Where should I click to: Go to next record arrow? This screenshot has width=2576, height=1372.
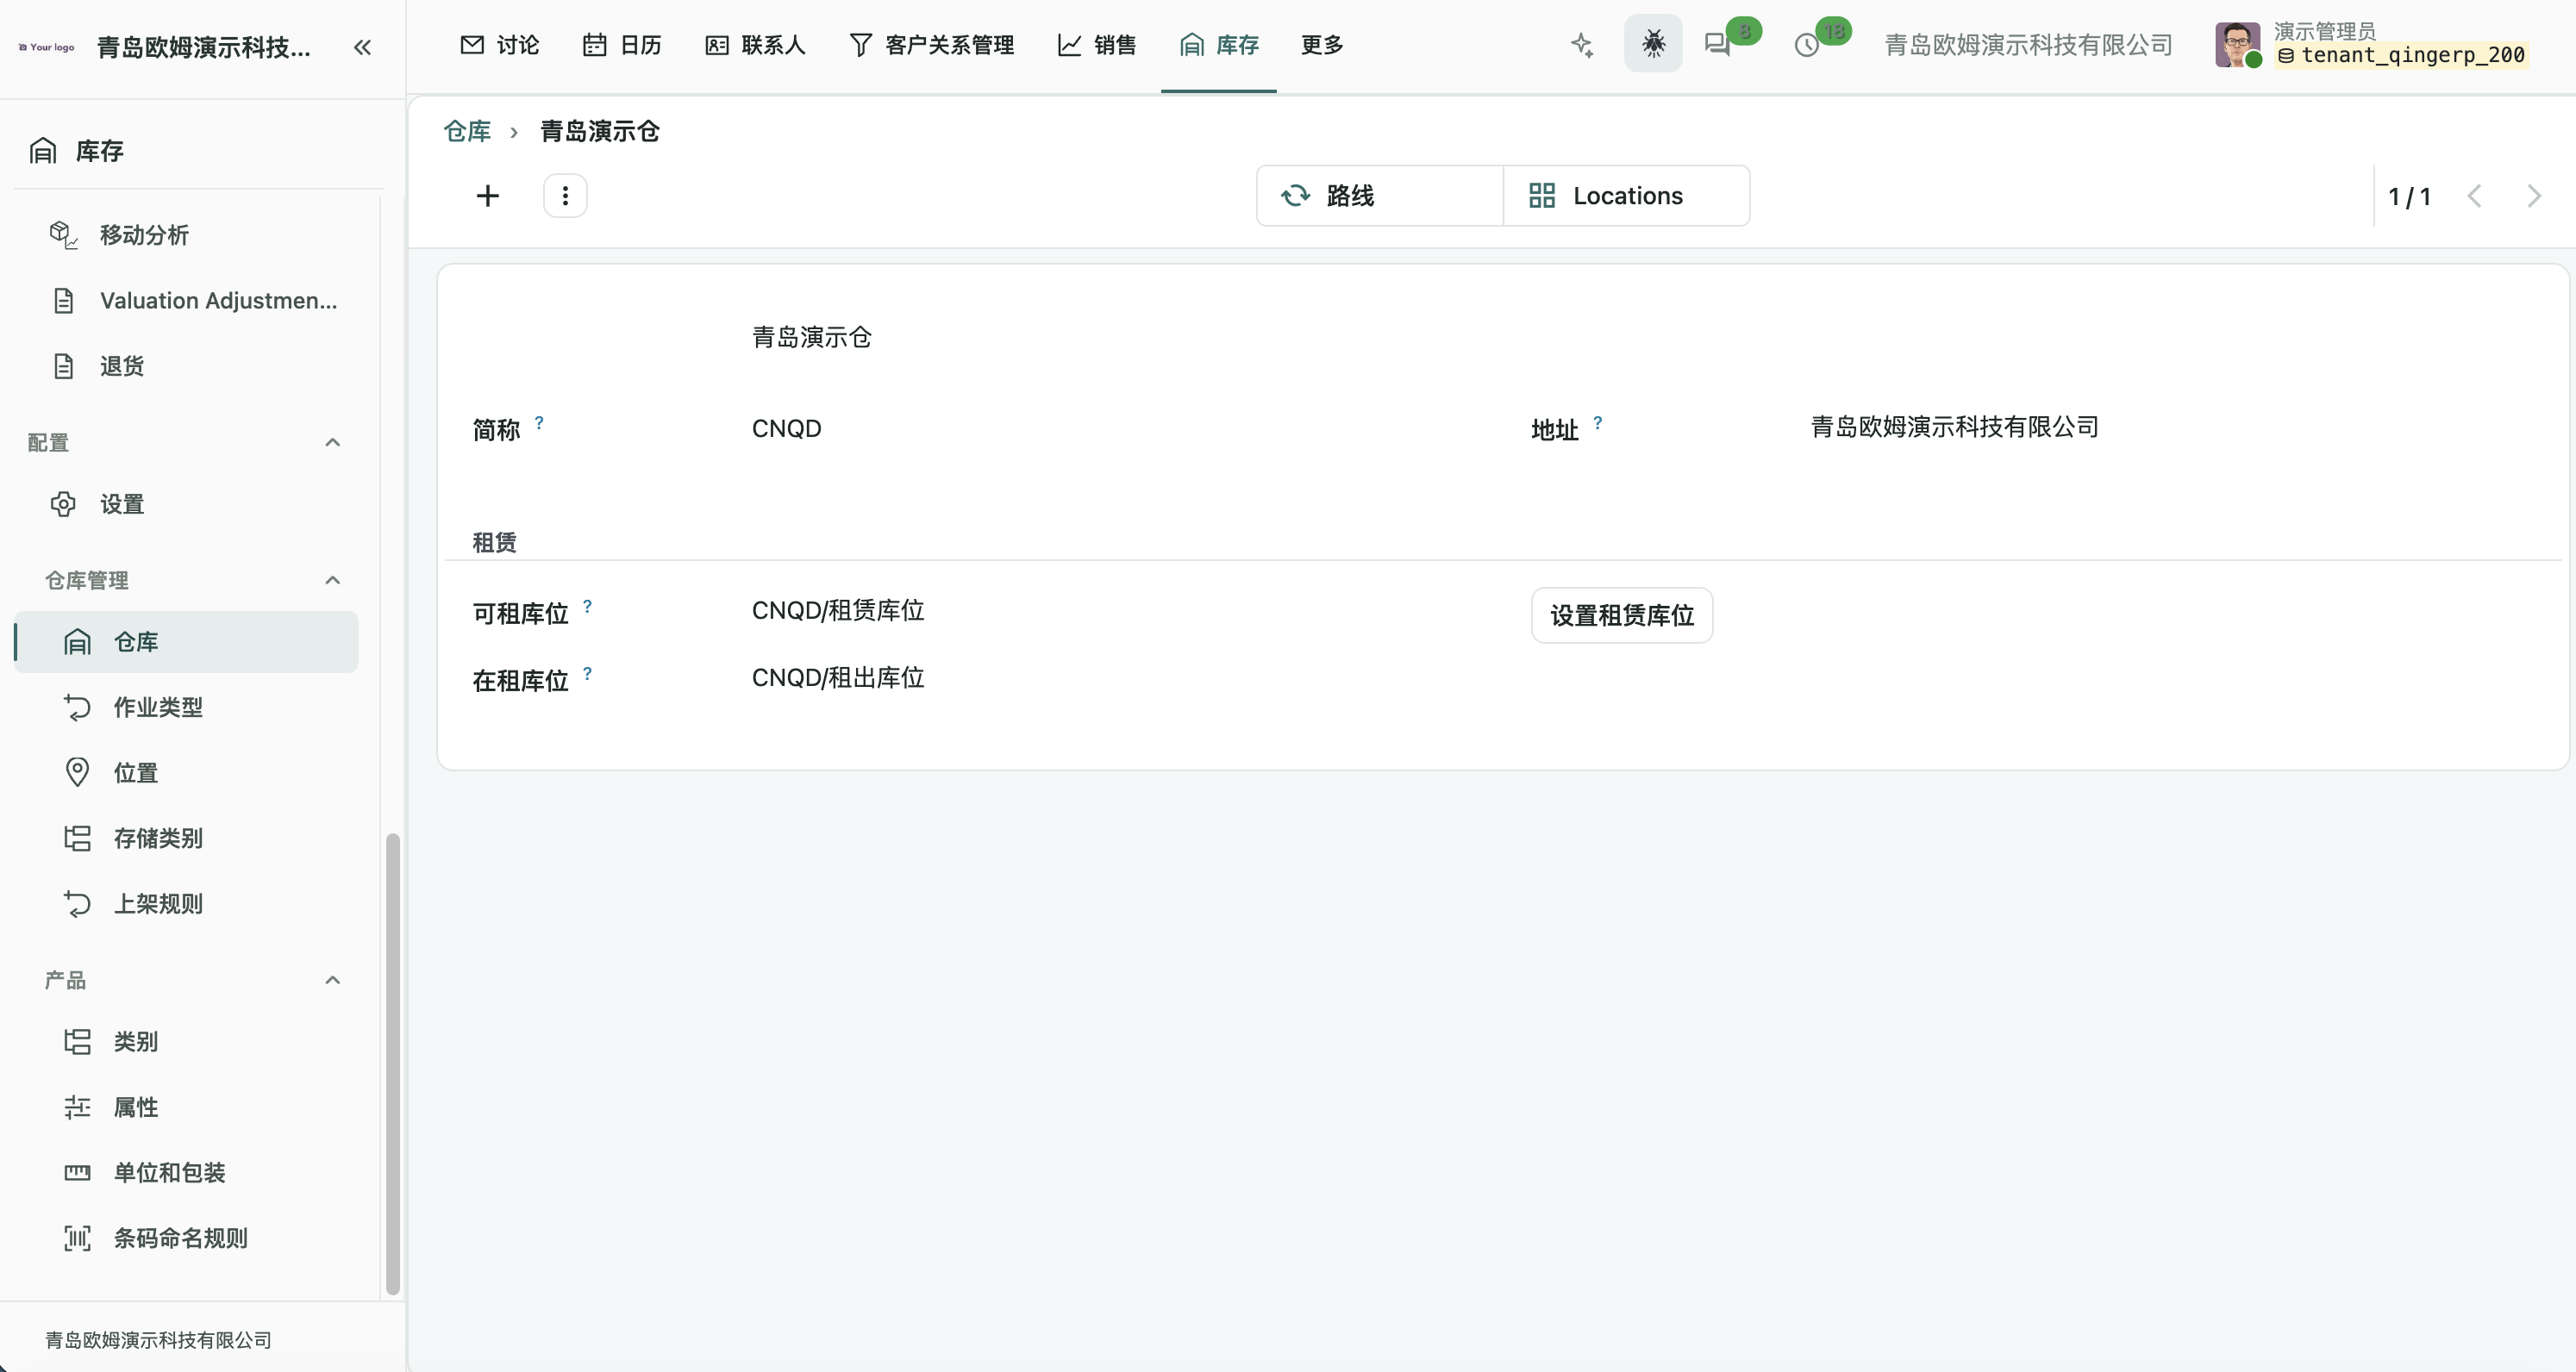[x=2533, y=196]
